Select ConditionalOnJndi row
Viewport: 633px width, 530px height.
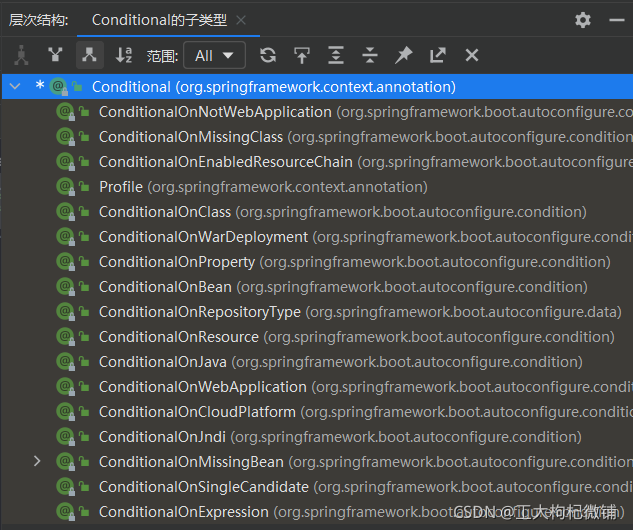317,437
